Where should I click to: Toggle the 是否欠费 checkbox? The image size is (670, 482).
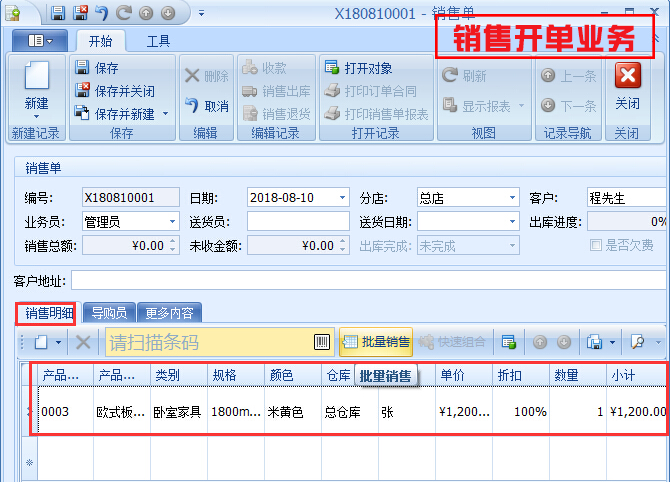pyautogui.click(x=597, y=245)
